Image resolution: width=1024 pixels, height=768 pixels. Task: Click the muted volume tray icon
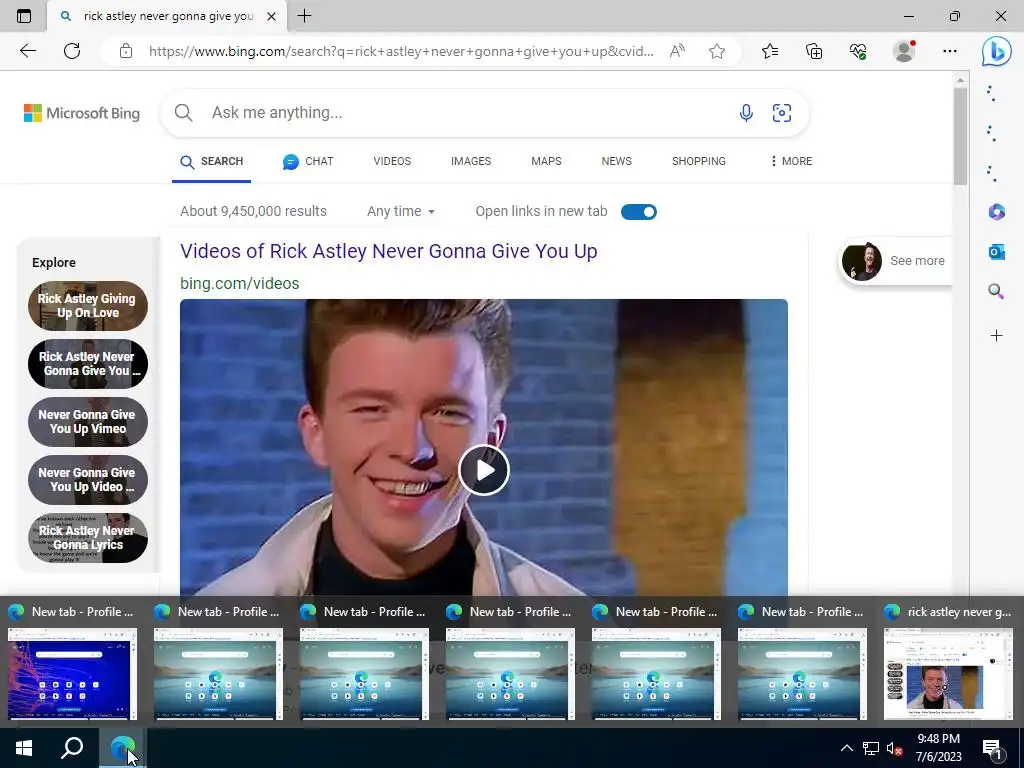tap(895, 748)
